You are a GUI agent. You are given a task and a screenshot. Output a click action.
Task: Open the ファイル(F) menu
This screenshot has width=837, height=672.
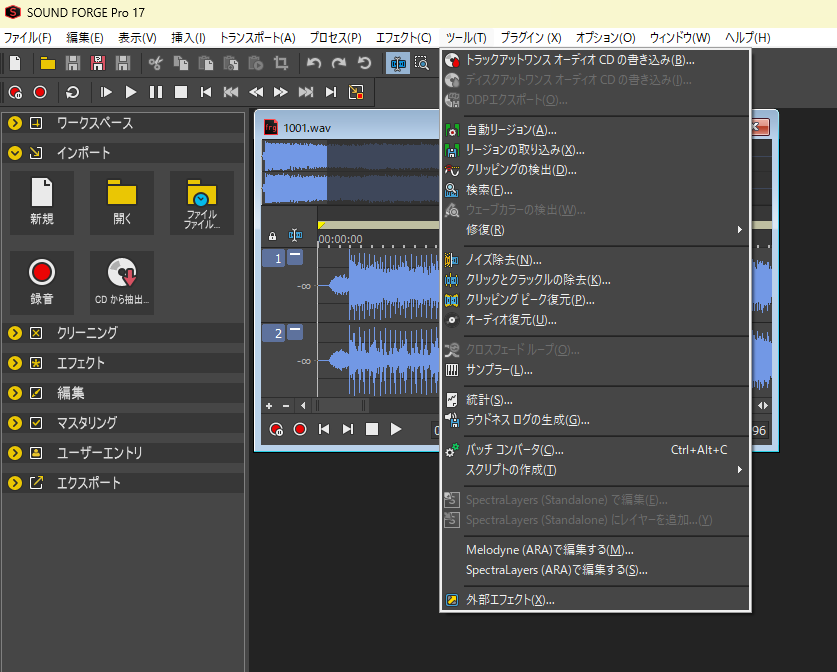click(x=28, y=38)
